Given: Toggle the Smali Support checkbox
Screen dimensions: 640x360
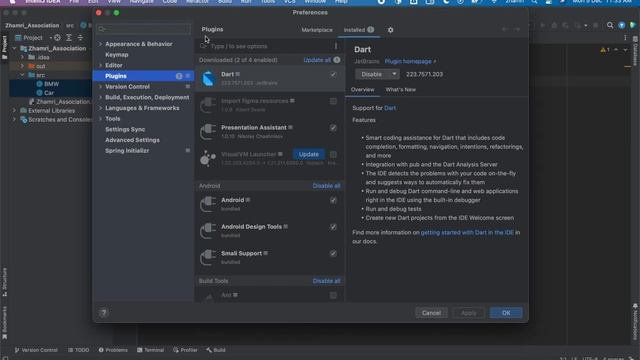Looking at the screenshot, I should coord(333,253).
